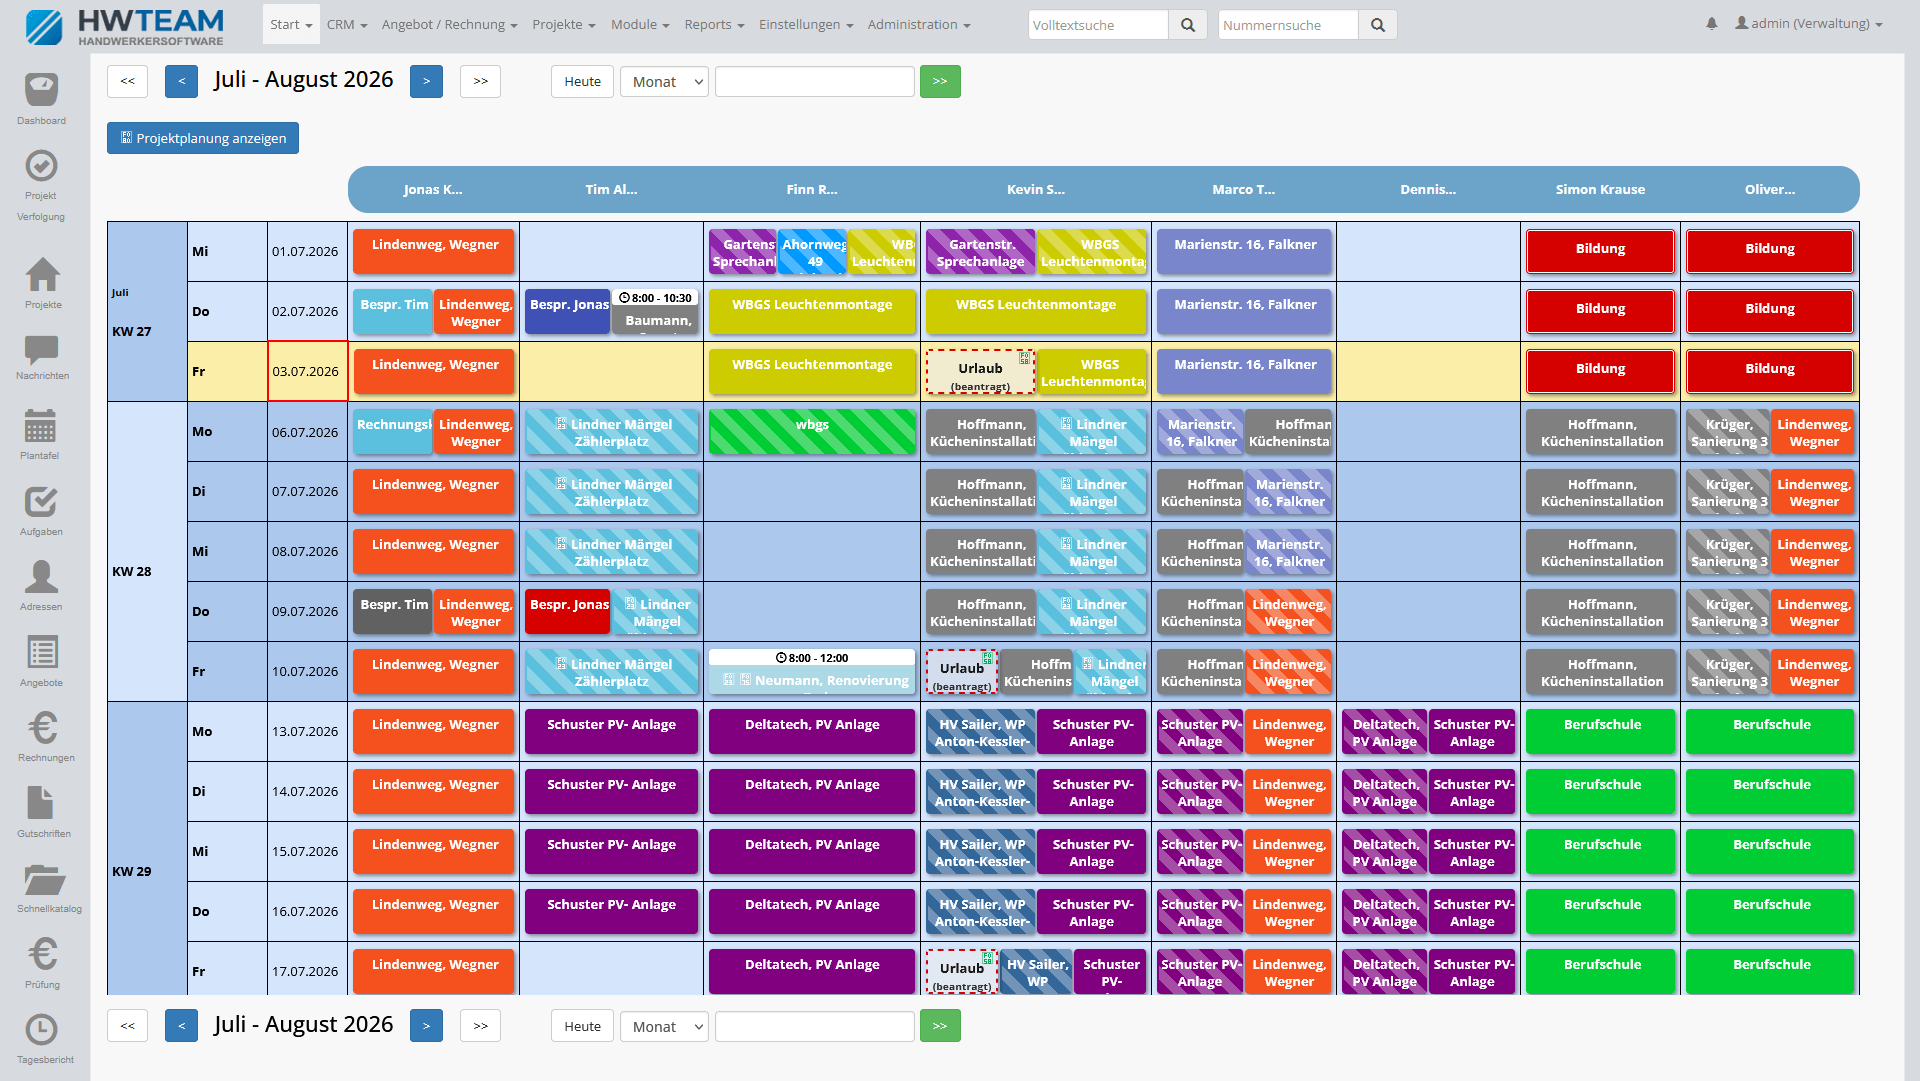The image size is (1920, 1081).
Task: Click the Nummernsuche magnifier button
Action: click(1378, 25)
